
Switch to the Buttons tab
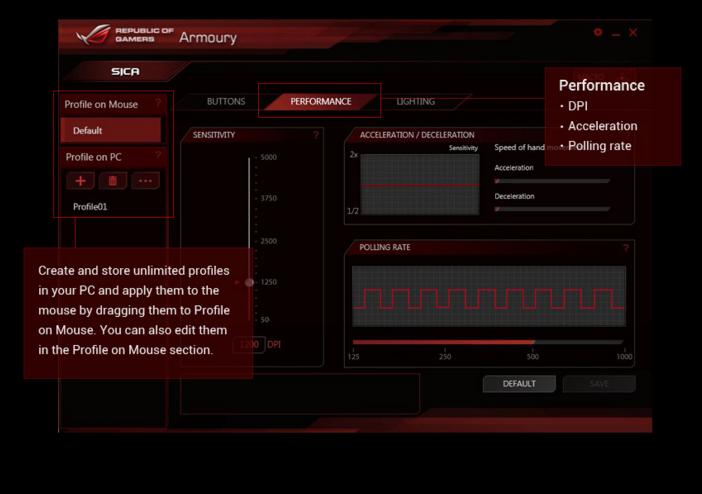pos(226,102)
